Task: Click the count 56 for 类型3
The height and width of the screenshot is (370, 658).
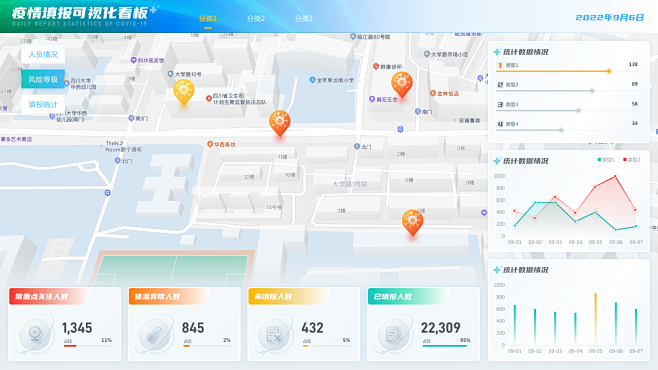Action: (x=634, y=104)
